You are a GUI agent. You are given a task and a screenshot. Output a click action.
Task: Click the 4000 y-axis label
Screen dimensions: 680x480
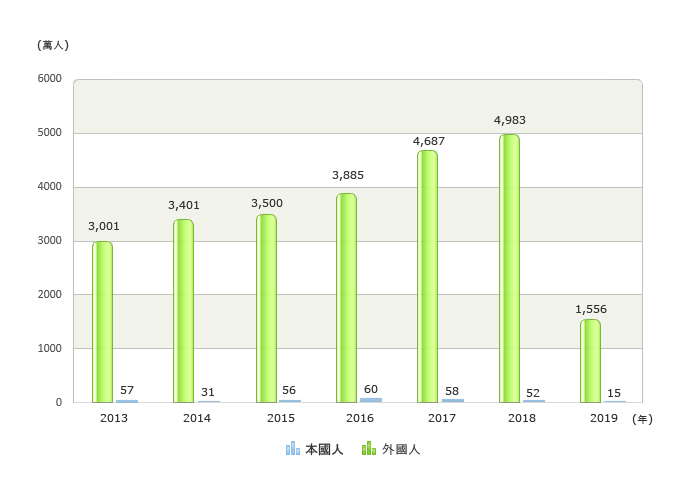point(49,186)
